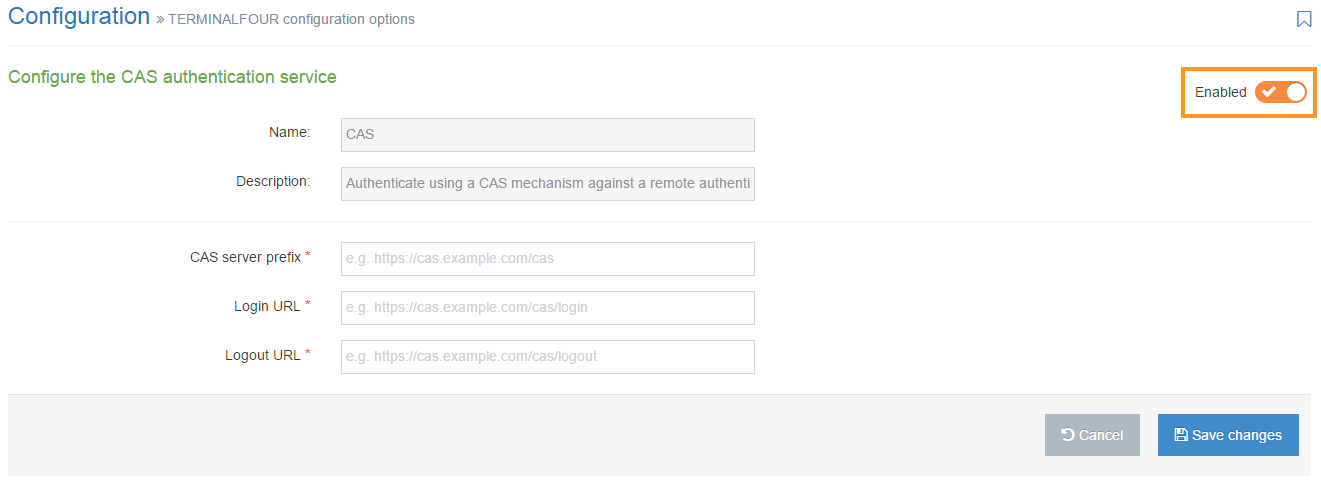
Task: Click the undo arrow icon in Cancel
Action: click(x=1068, y=435)
